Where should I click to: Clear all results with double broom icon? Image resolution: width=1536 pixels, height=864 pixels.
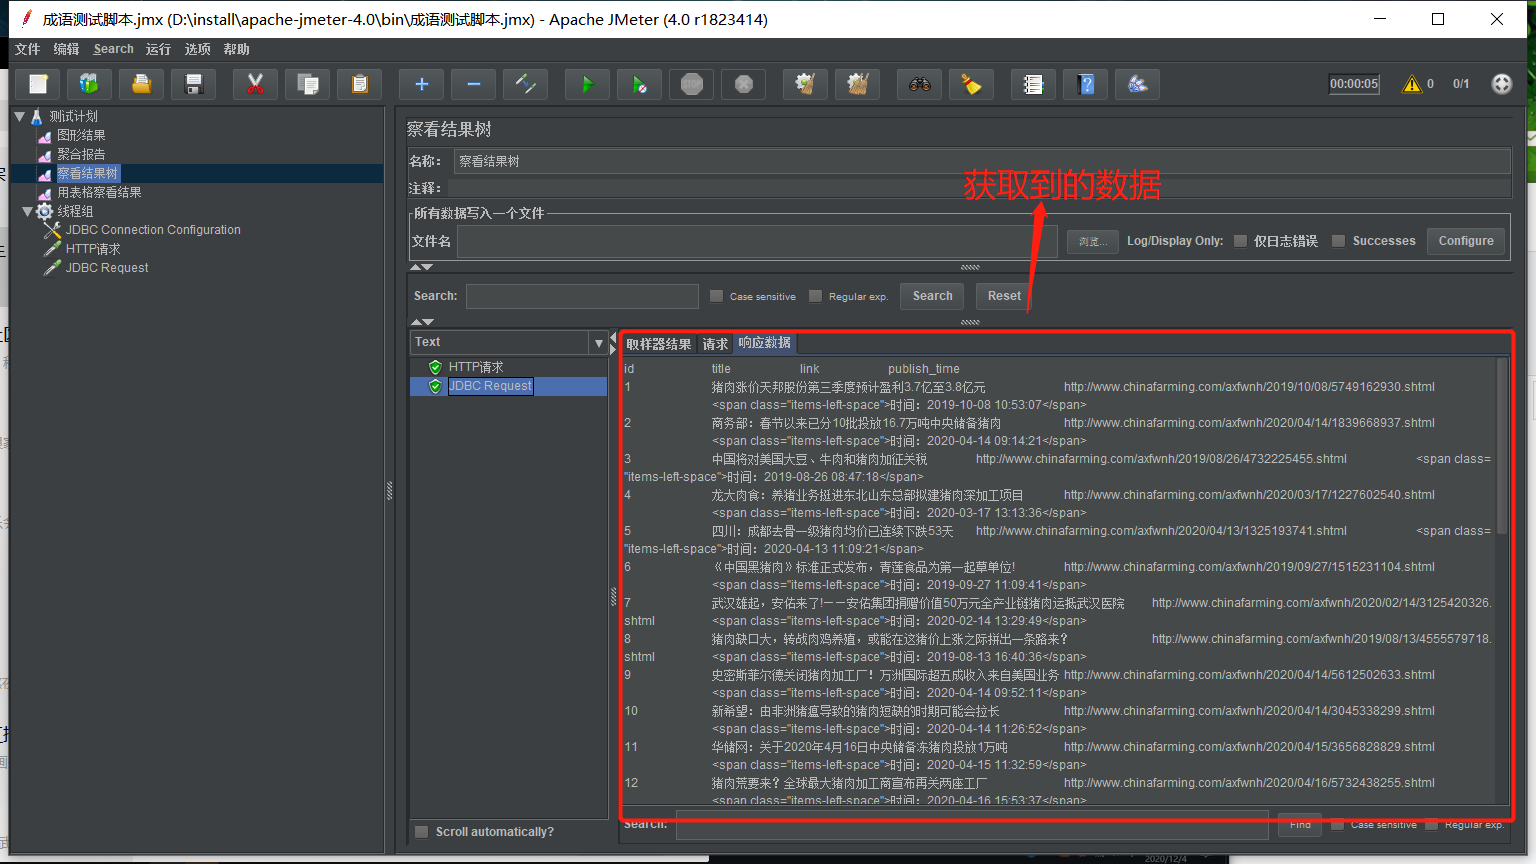tap(858, 84)
